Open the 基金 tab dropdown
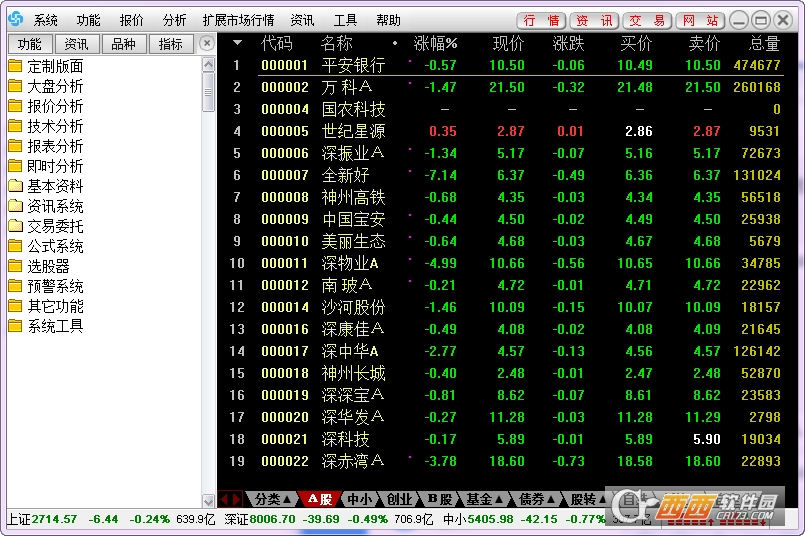 [484, 499]
